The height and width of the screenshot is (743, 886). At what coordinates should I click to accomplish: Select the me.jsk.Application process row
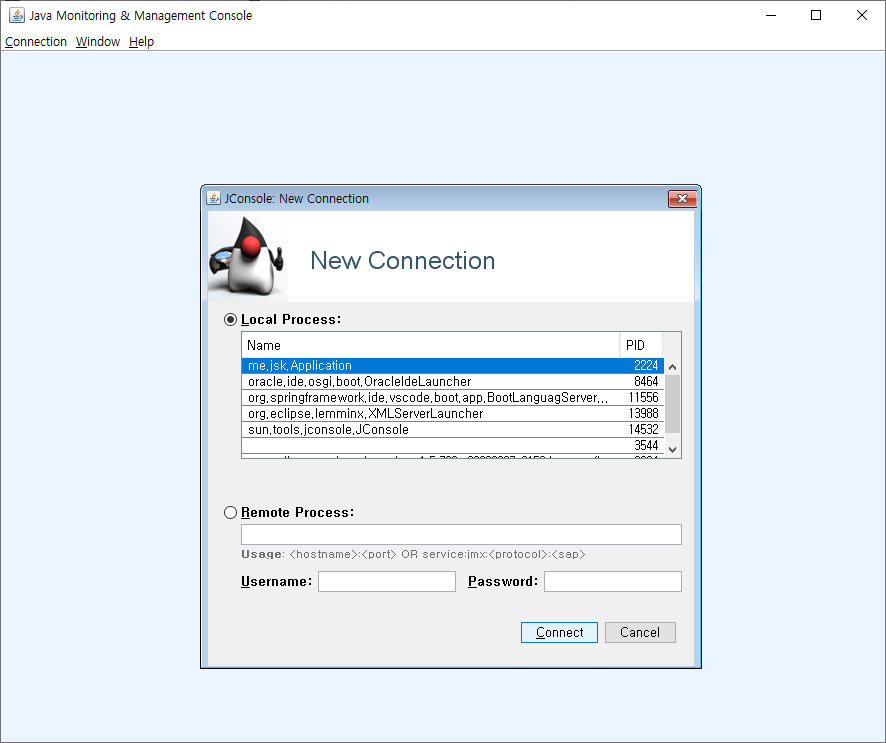pyautogui.click(x=453, y=366)
